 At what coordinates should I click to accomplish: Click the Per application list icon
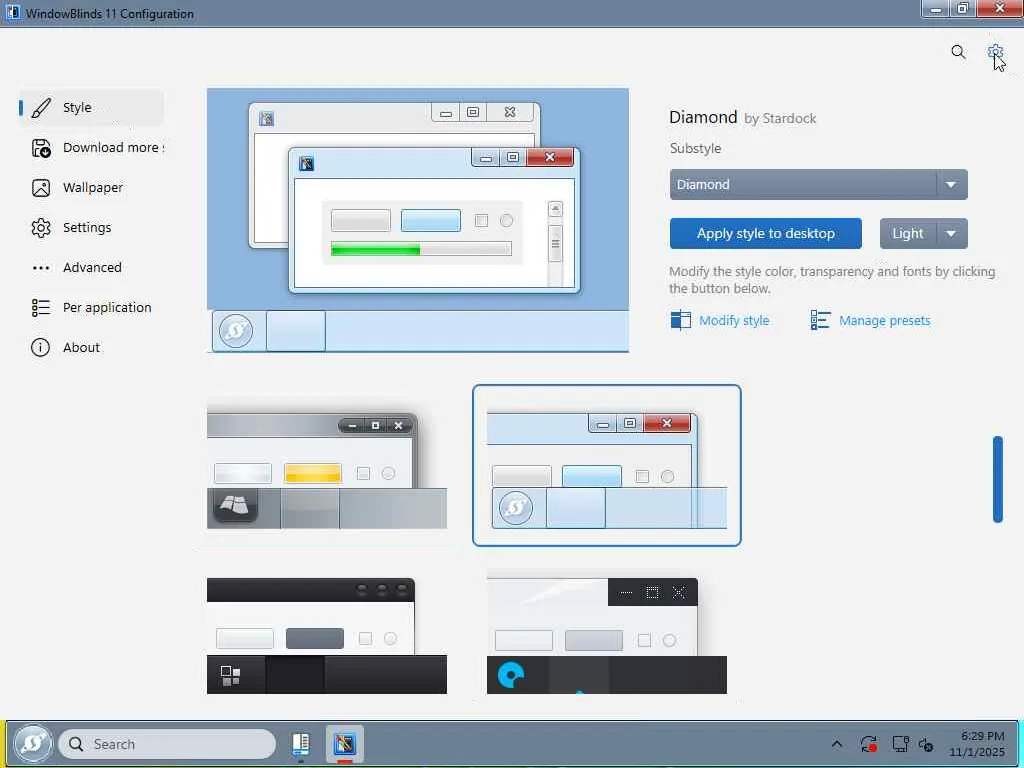41,308
